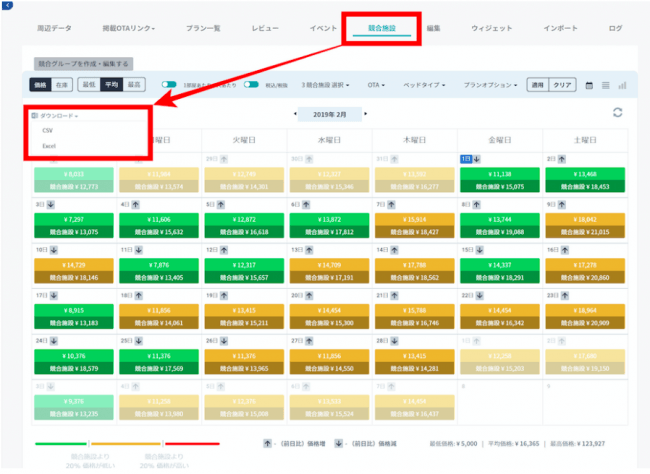The image size is (650, 474).
Task: Open the 編集 tab
Action: 434,28
